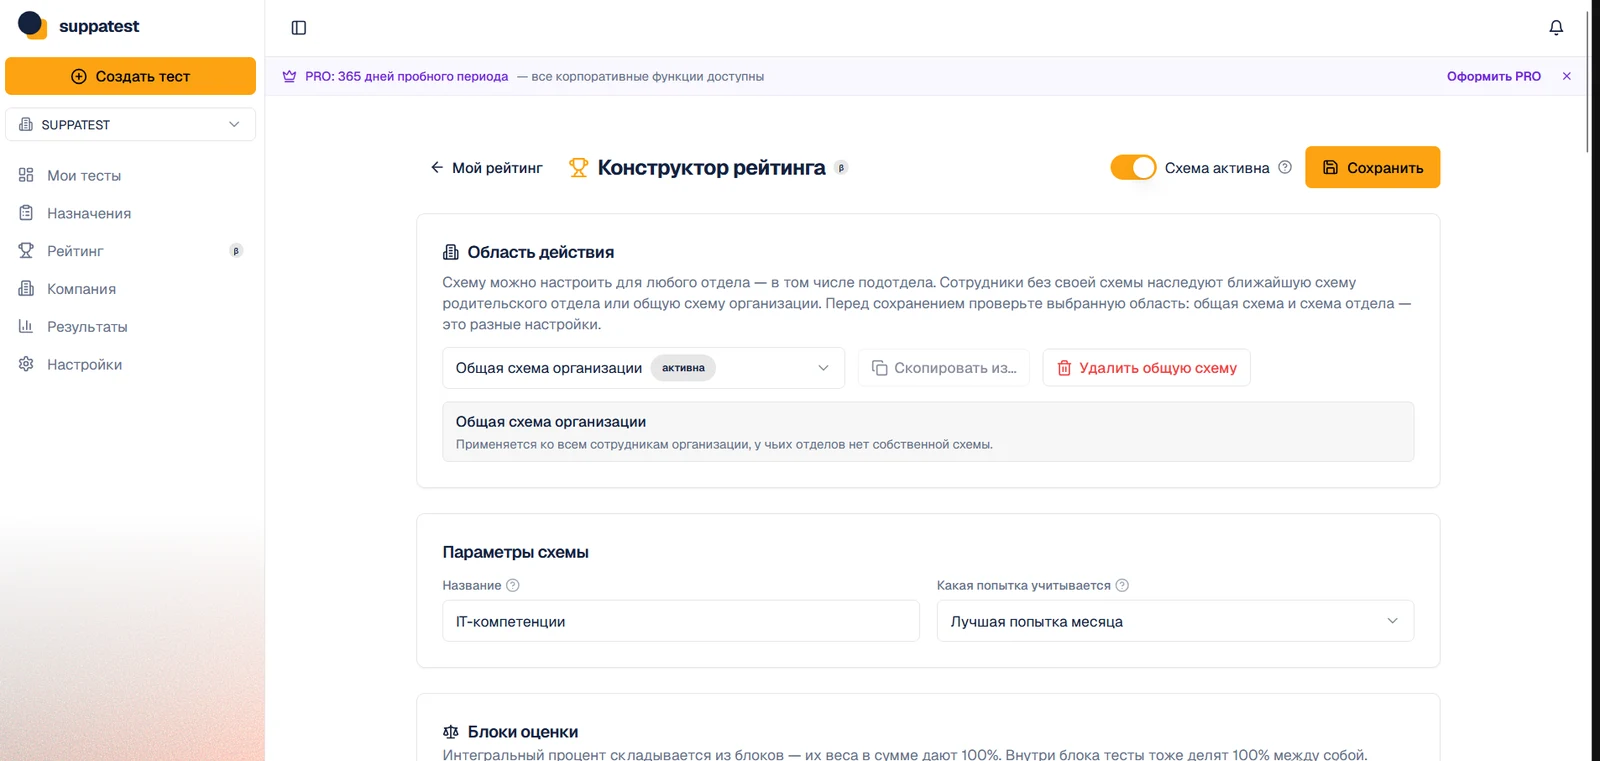Toggle the sidebar panel icon
The height and width of the screenshot is (761, 1600).
coord(299,28)
